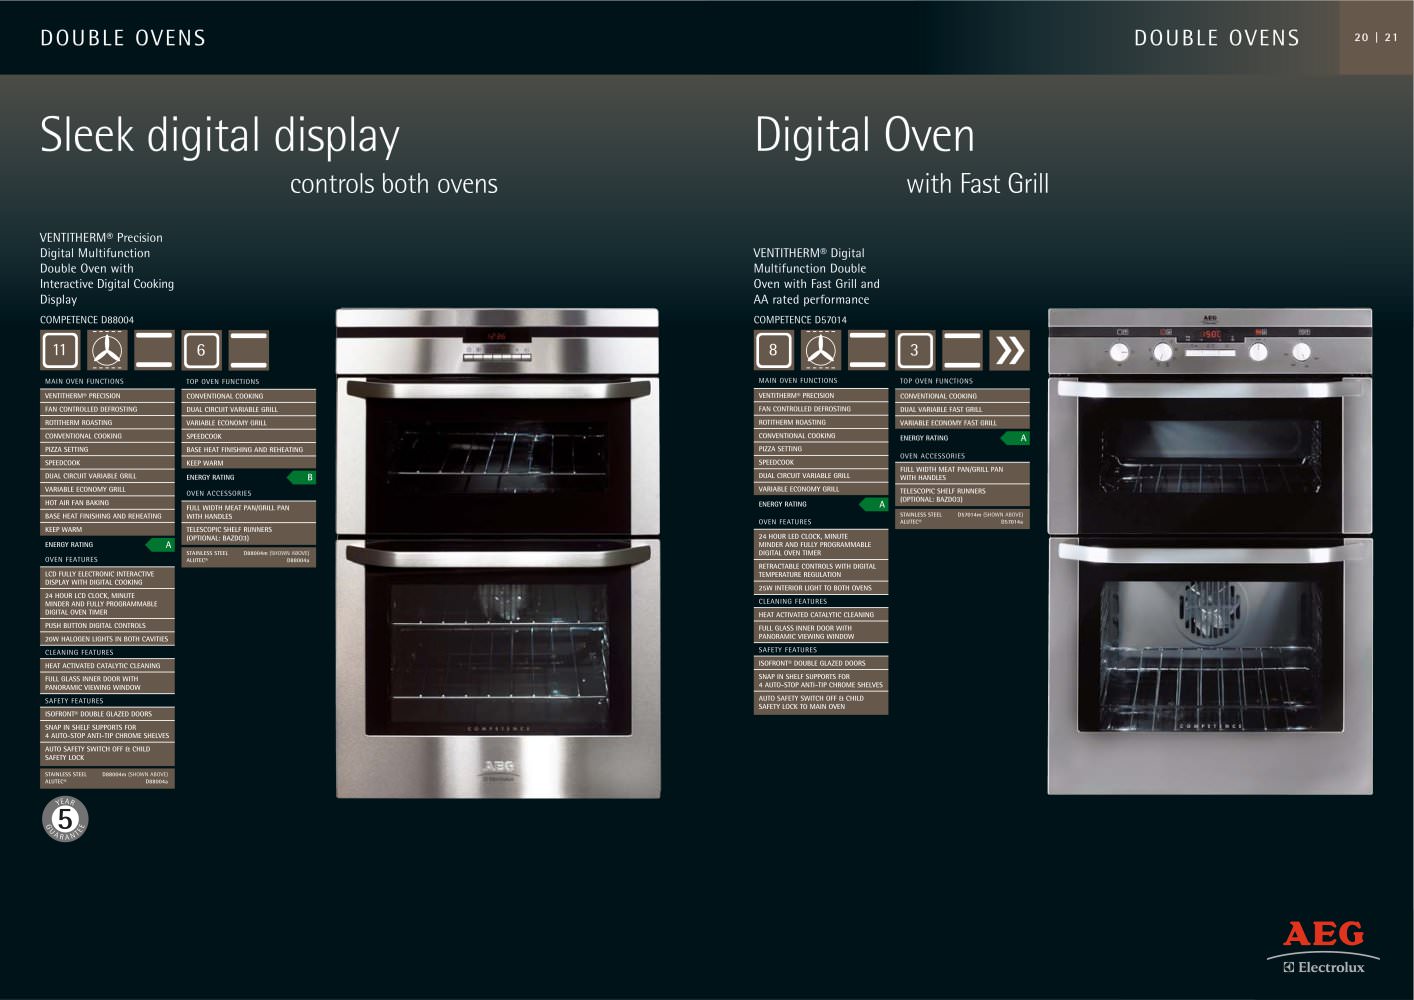The width and height of the screenshot is (1414, 1000).
Task: Click 'RETRACTABLE CONTROLS WITH DIGITAL TEMPERATURE REGULATION' row
Action: [821, 570]
